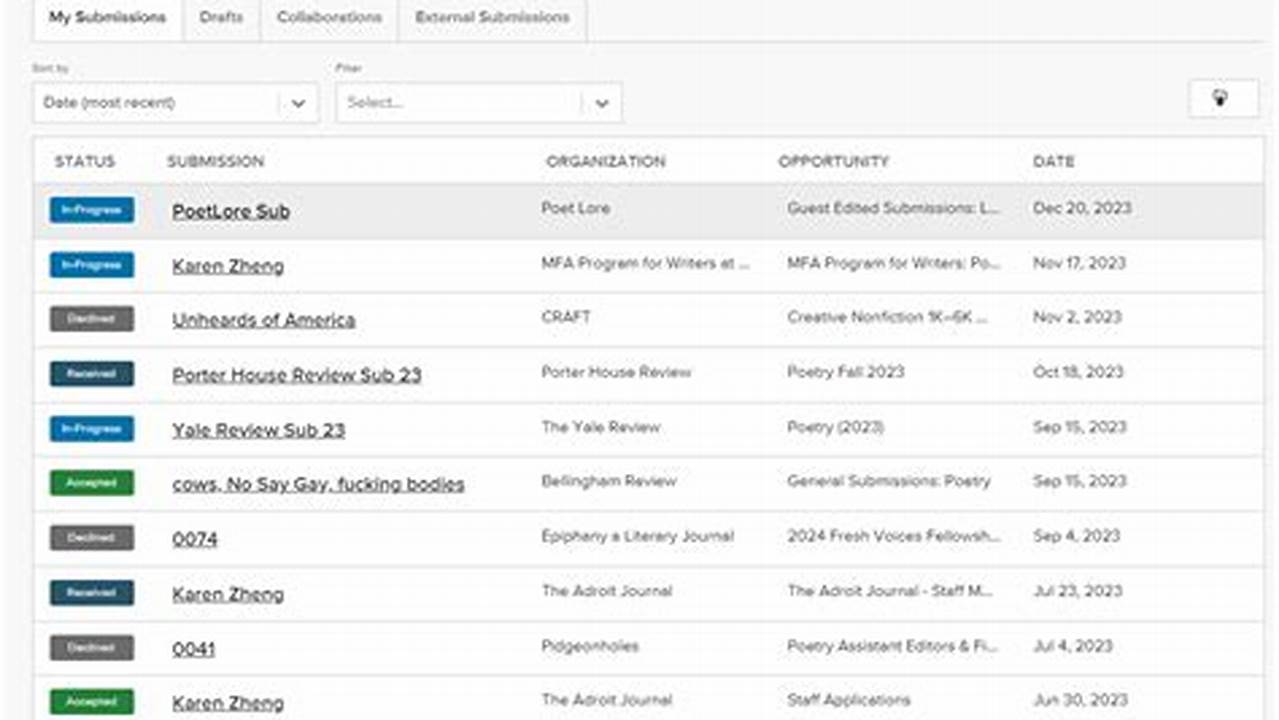The width and height of the screenshot is (1279, 720).
Task: Open the Yale Review Sub 23 submission
Action: pyautogui.click(x=260, y=430)
